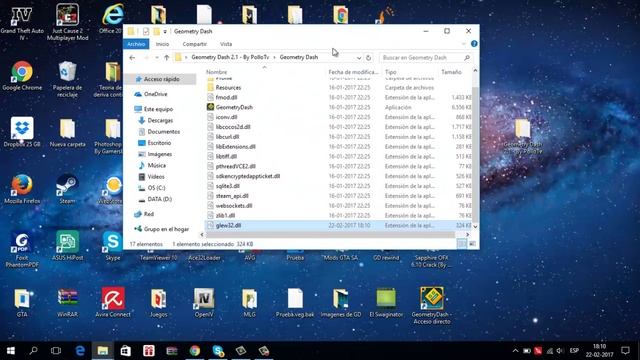Open WinRAR desktop shortcut

pyautogui.click(x=67, y=303)
